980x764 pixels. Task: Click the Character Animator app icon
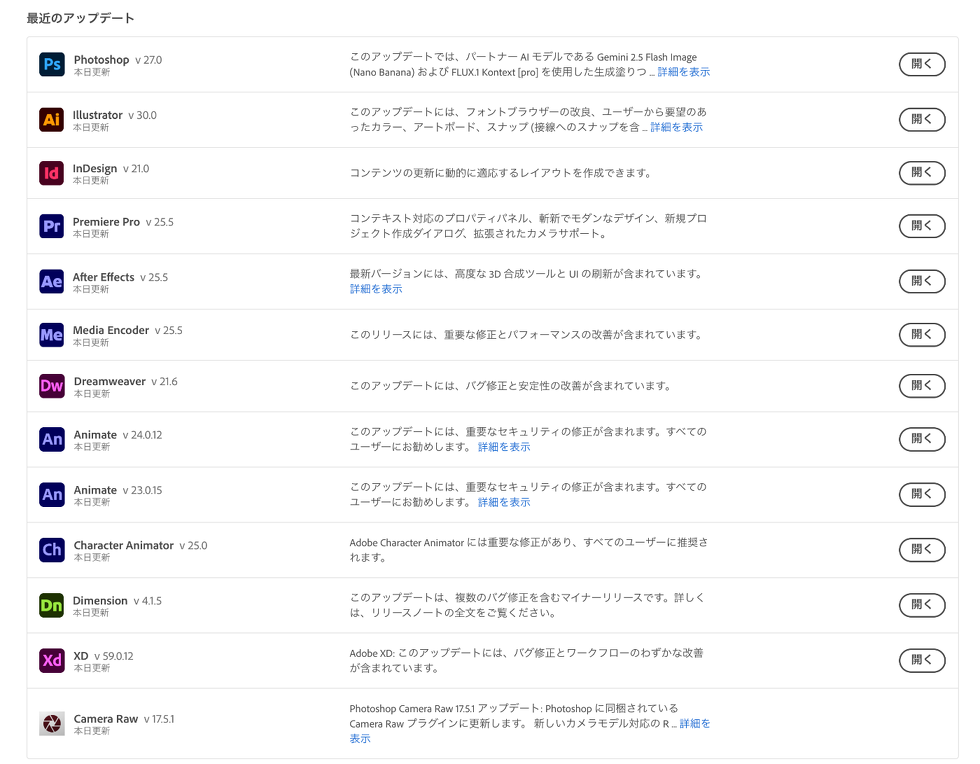click(x=52, y=550)
